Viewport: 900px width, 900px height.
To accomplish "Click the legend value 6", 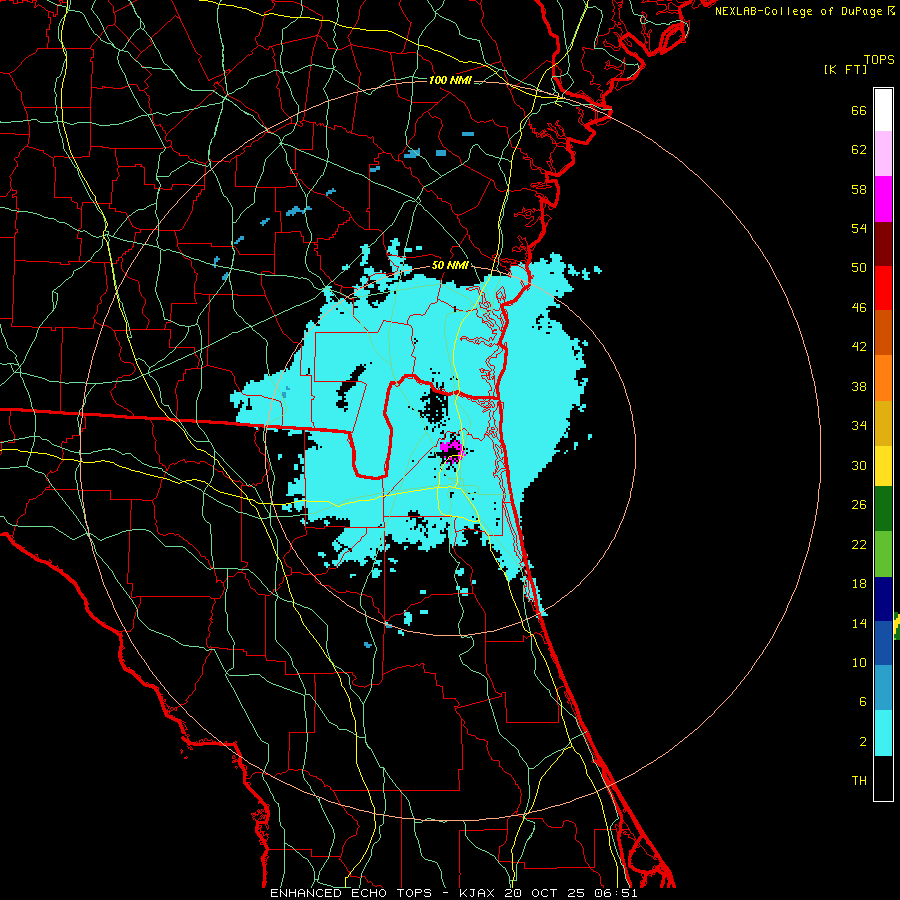I will coord(862,702).
